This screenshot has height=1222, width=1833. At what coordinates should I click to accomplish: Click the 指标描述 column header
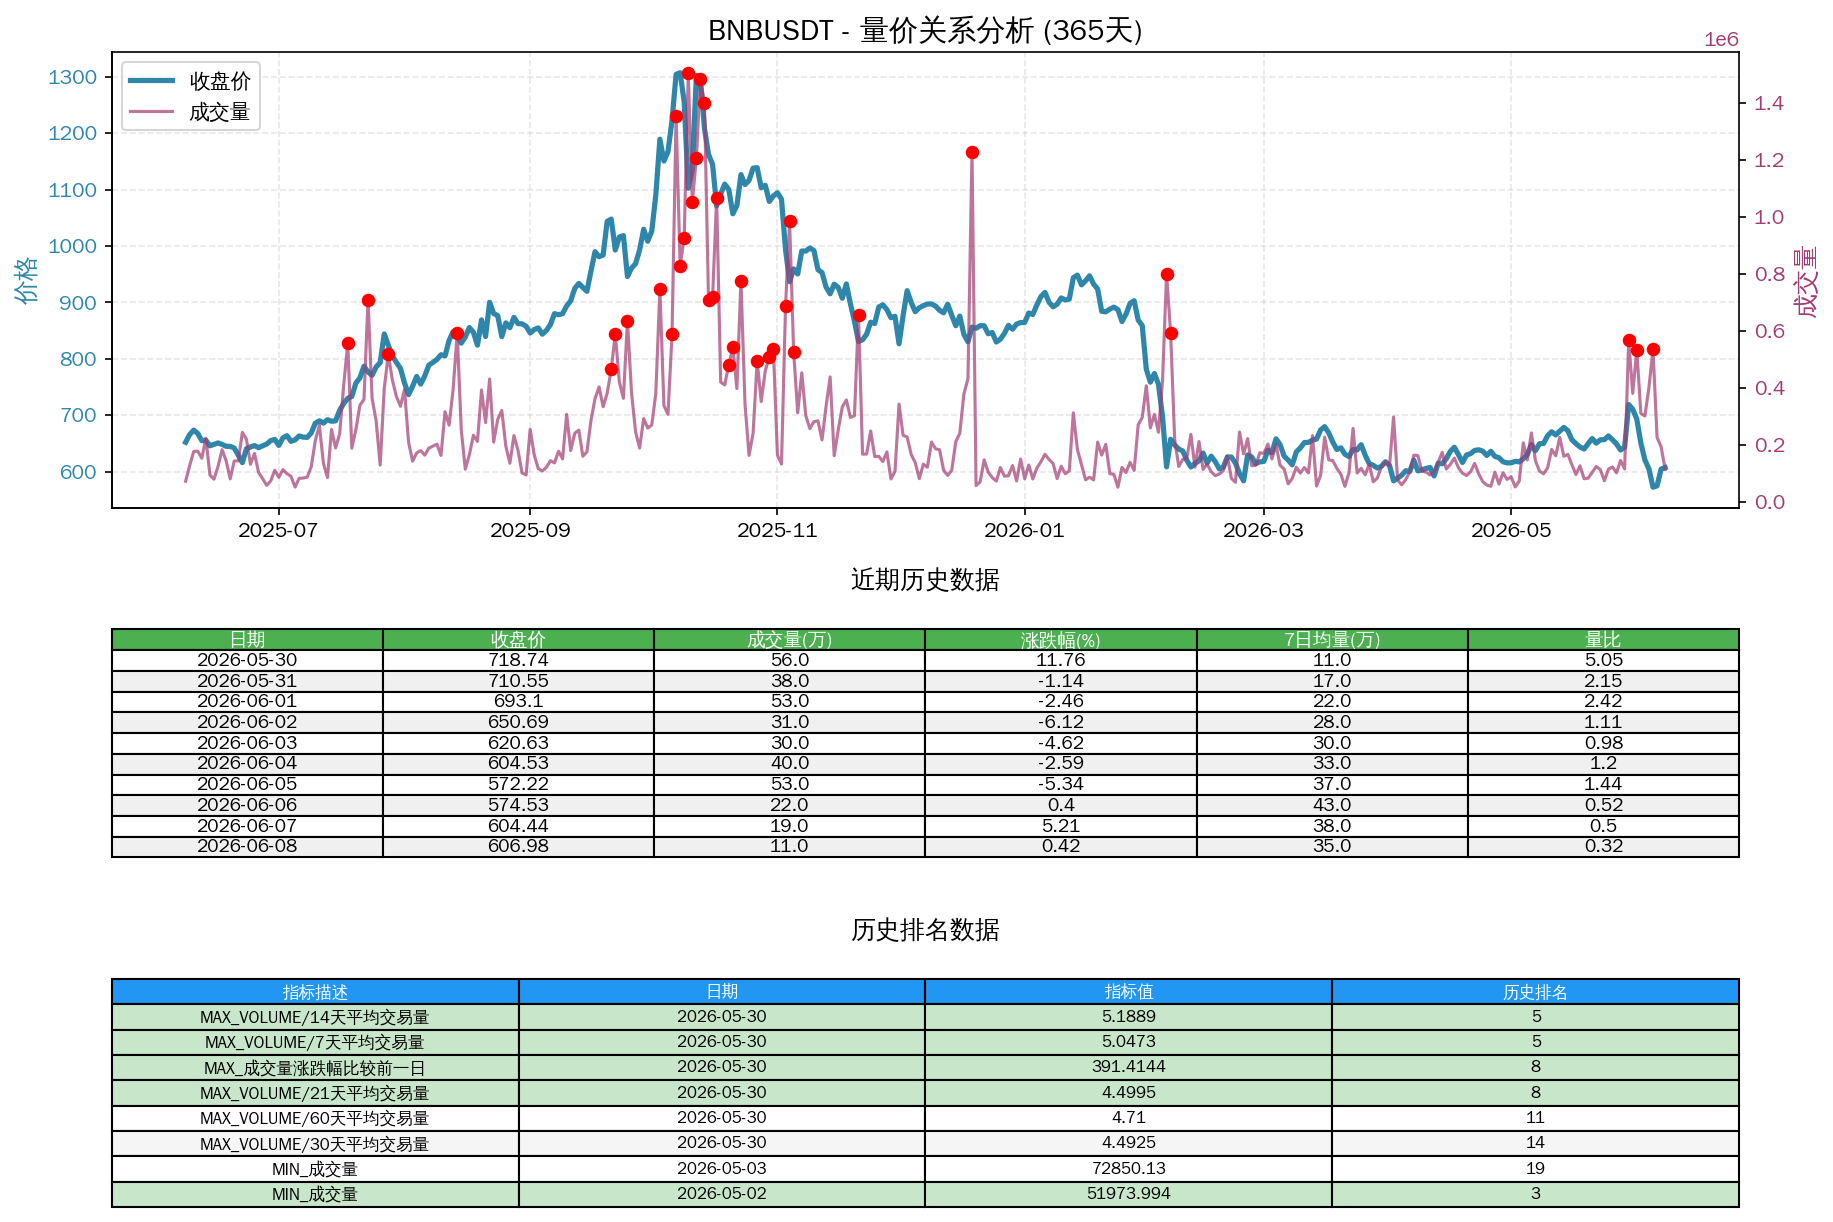[315, 992]
